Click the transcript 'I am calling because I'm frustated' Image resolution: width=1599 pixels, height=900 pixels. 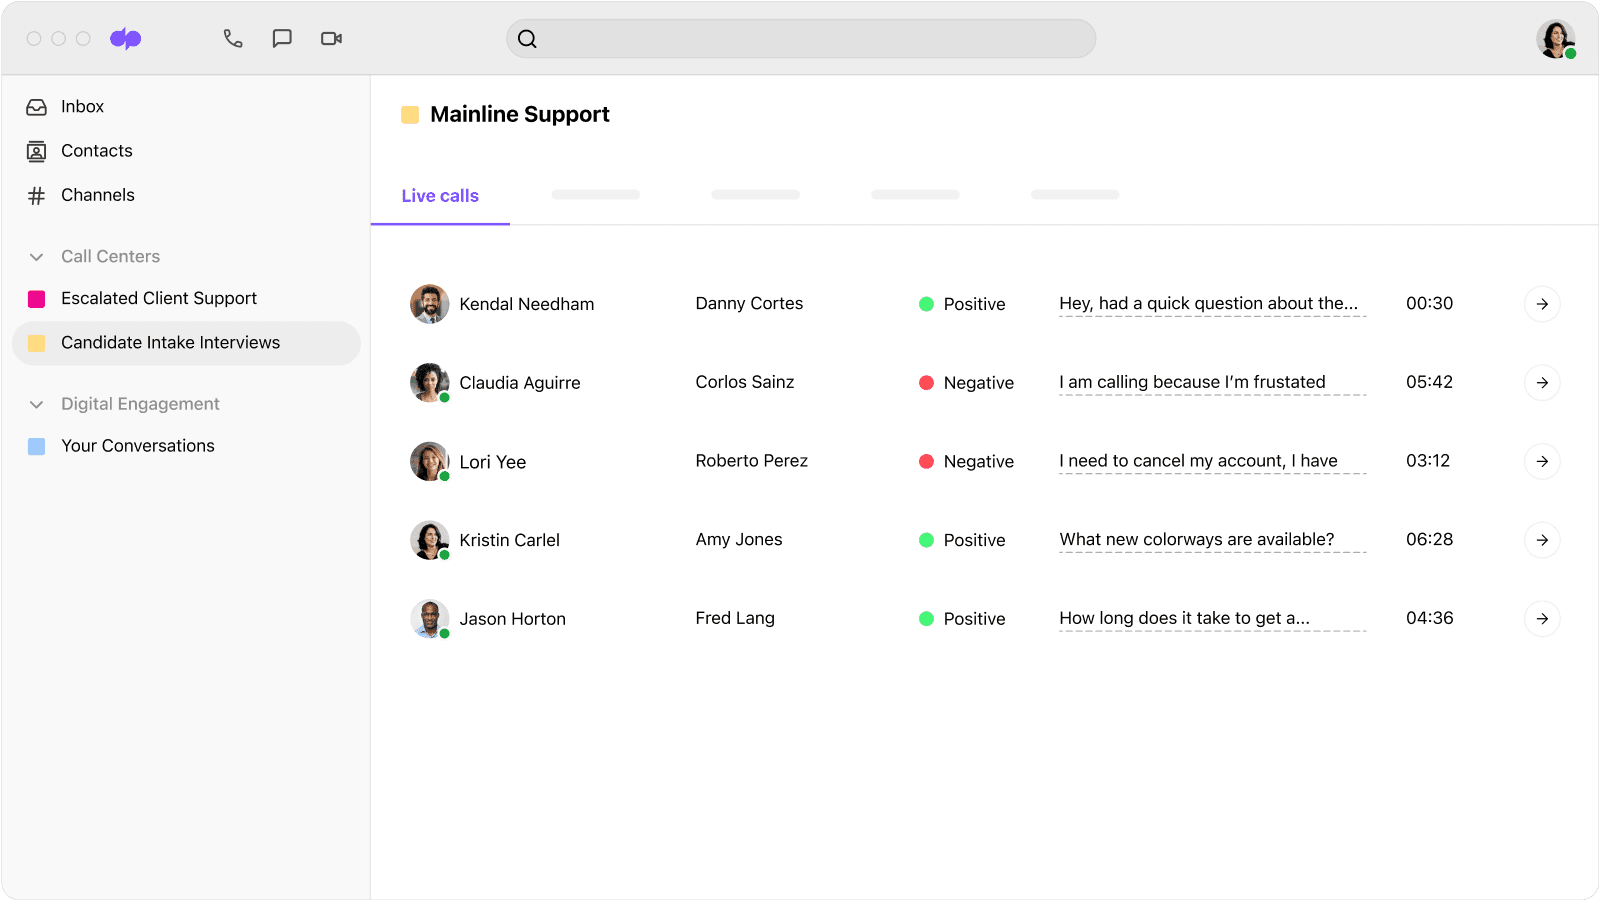1192,382
